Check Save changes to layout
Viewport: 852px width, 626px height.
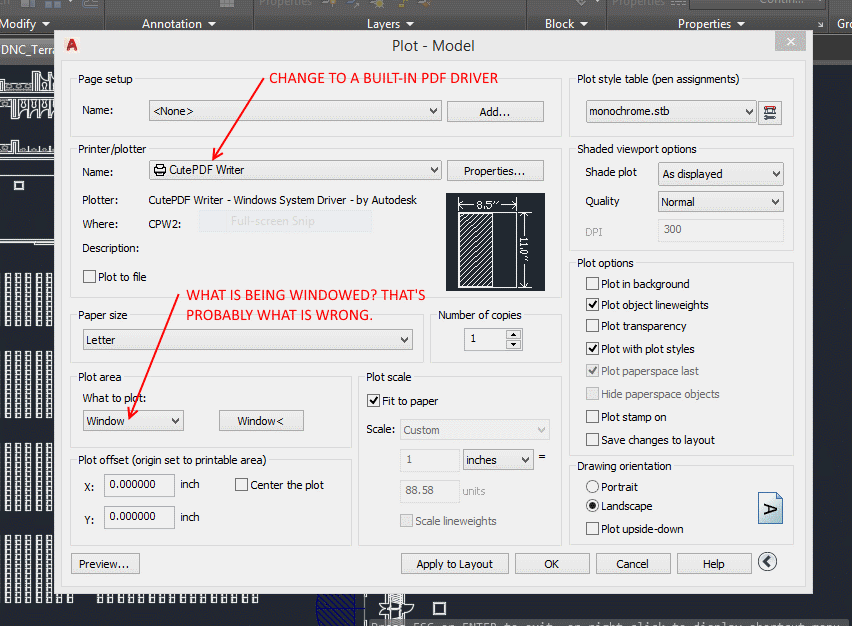pyautogui.click(x=592, y=440)
